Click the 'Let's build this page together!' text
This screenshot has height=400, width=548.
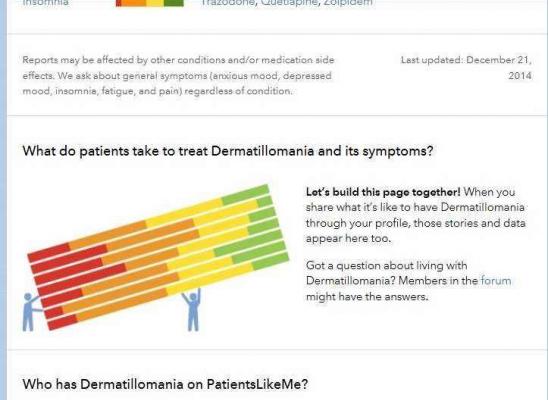pyautogui.click(x=383, y=192)
